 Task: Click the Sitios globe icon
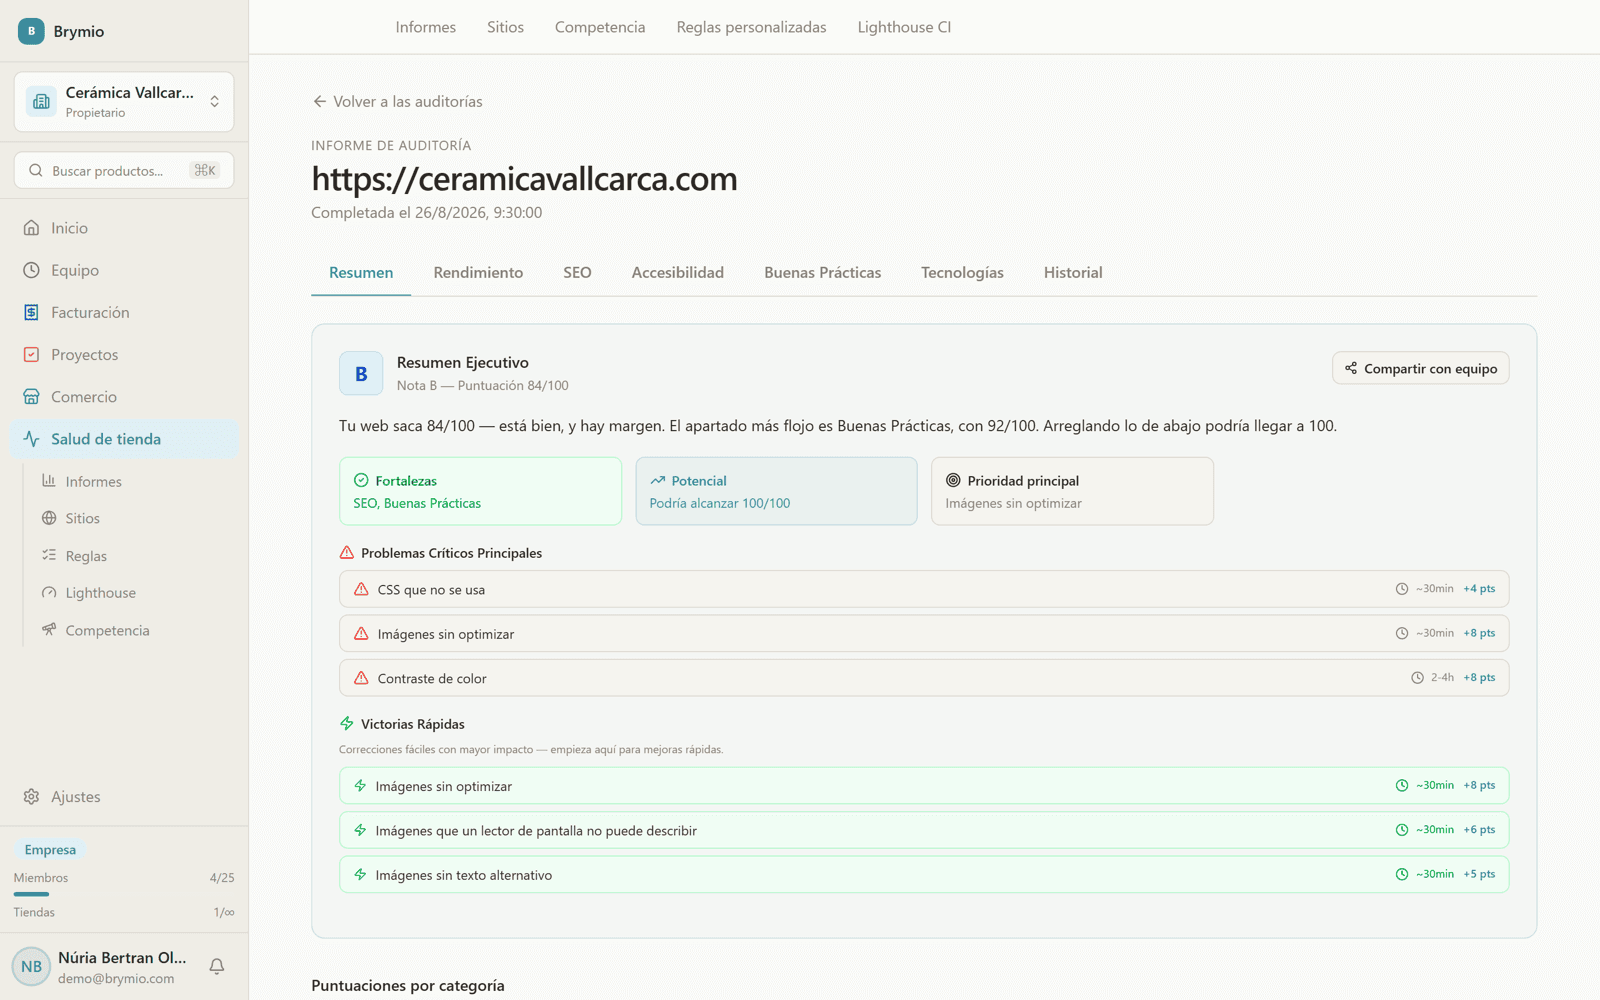coord(49,518)
